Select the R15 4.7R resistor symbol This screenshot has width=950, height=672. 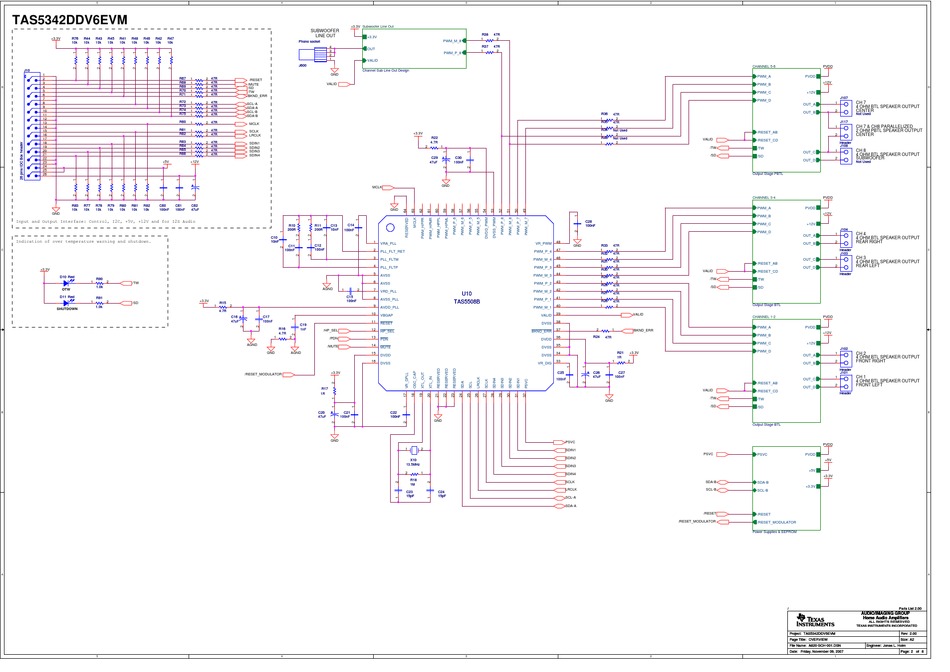tap(222, 307)
